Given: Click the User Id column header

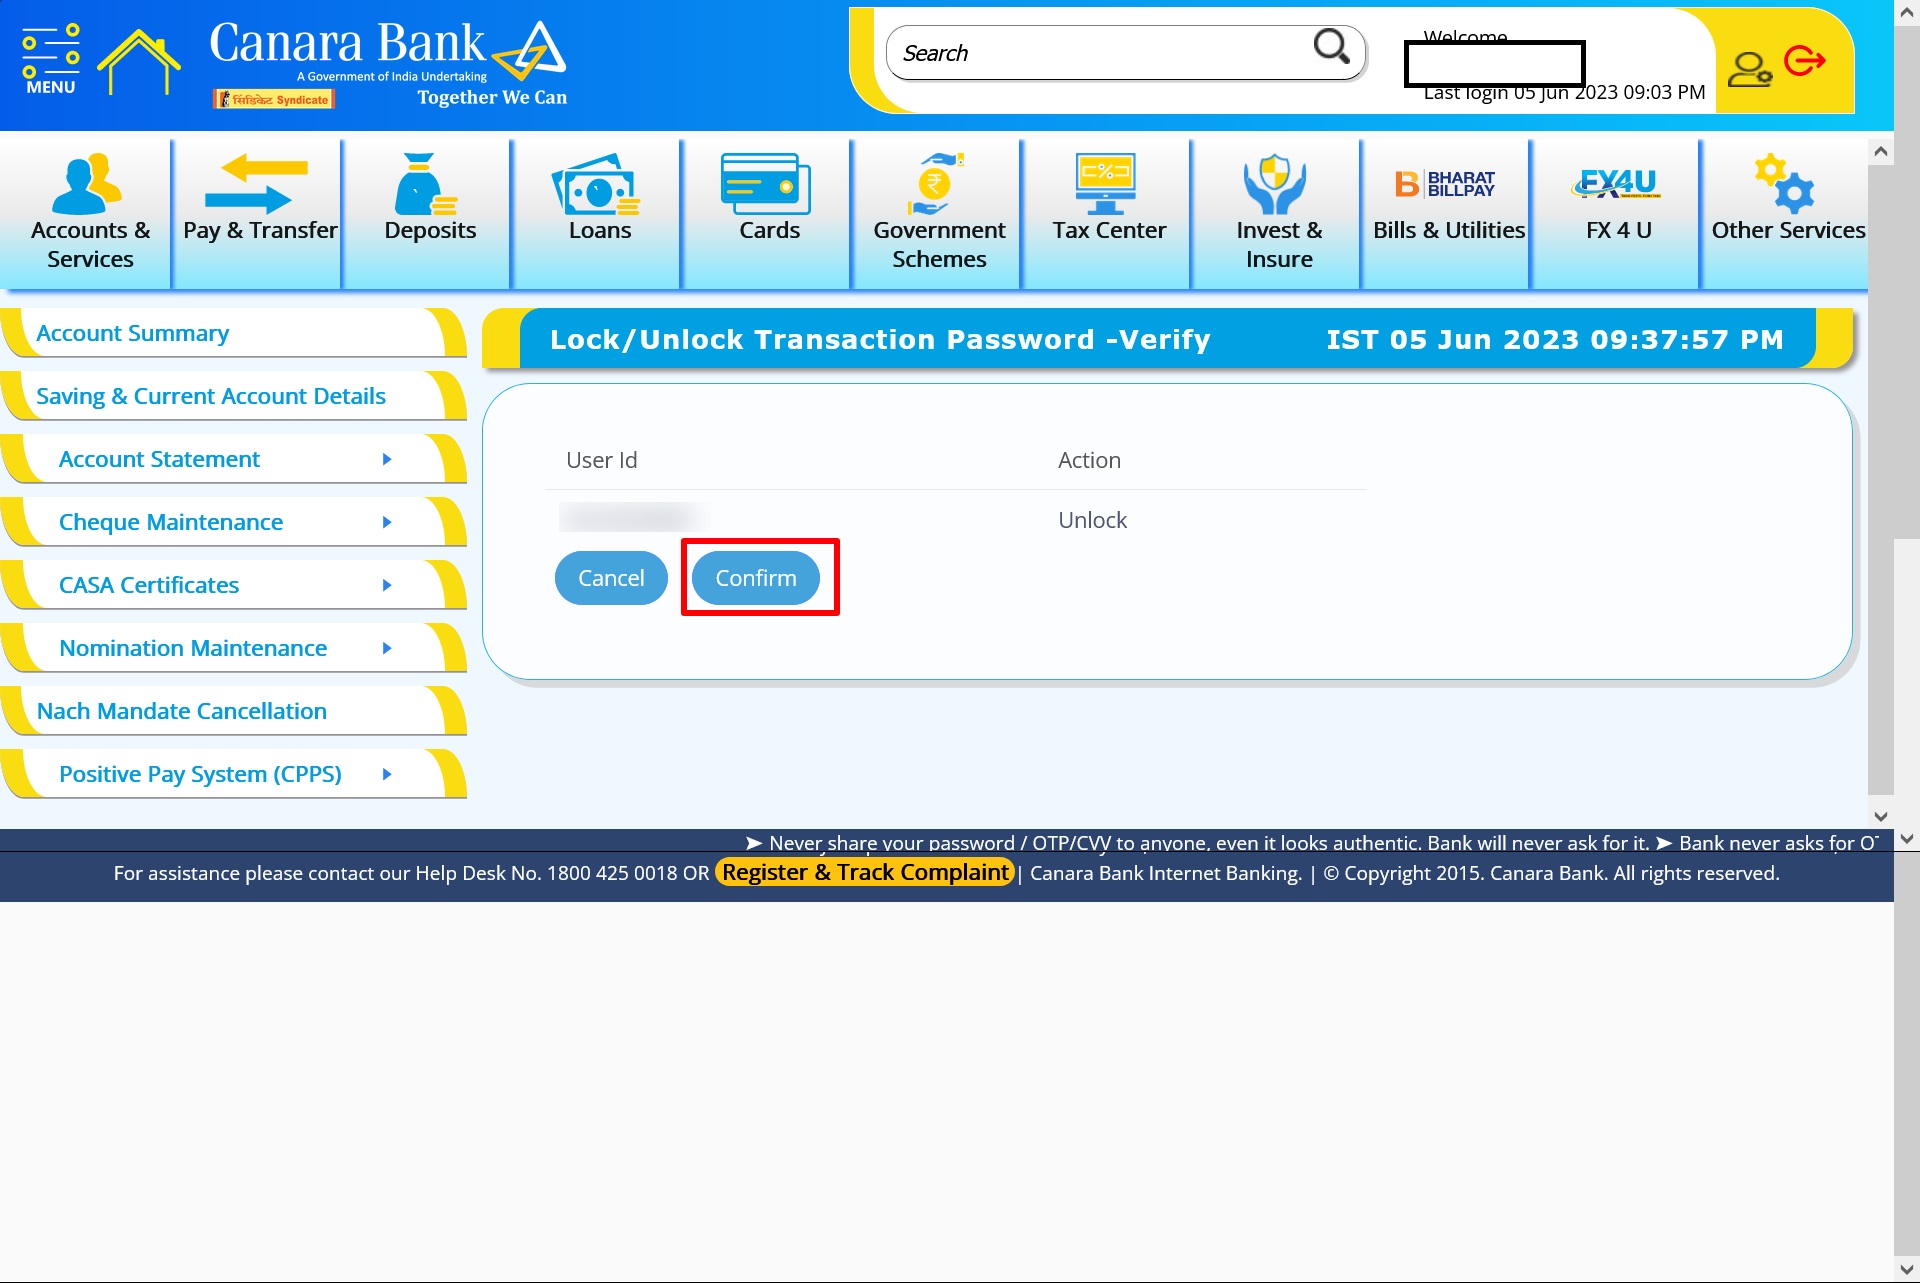Looking at the screenshot, I should click(x=601, y=460).
